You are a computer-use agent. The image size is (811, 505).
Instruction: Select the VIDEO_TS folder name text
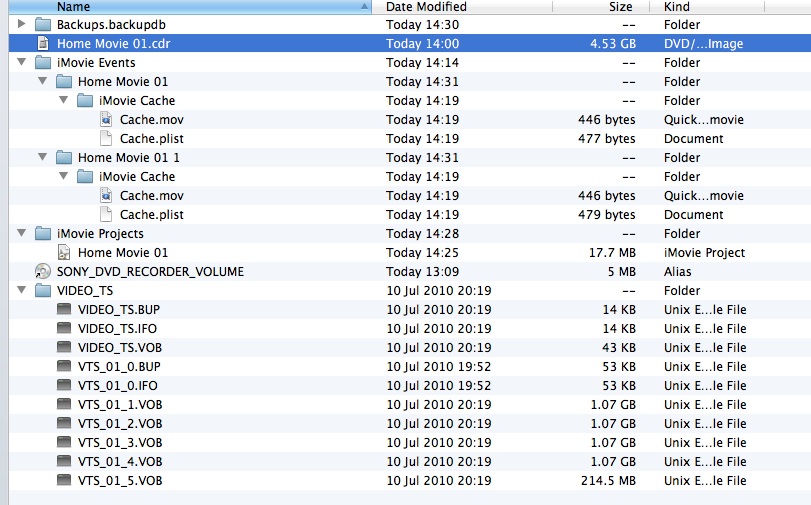click(85, 291)
